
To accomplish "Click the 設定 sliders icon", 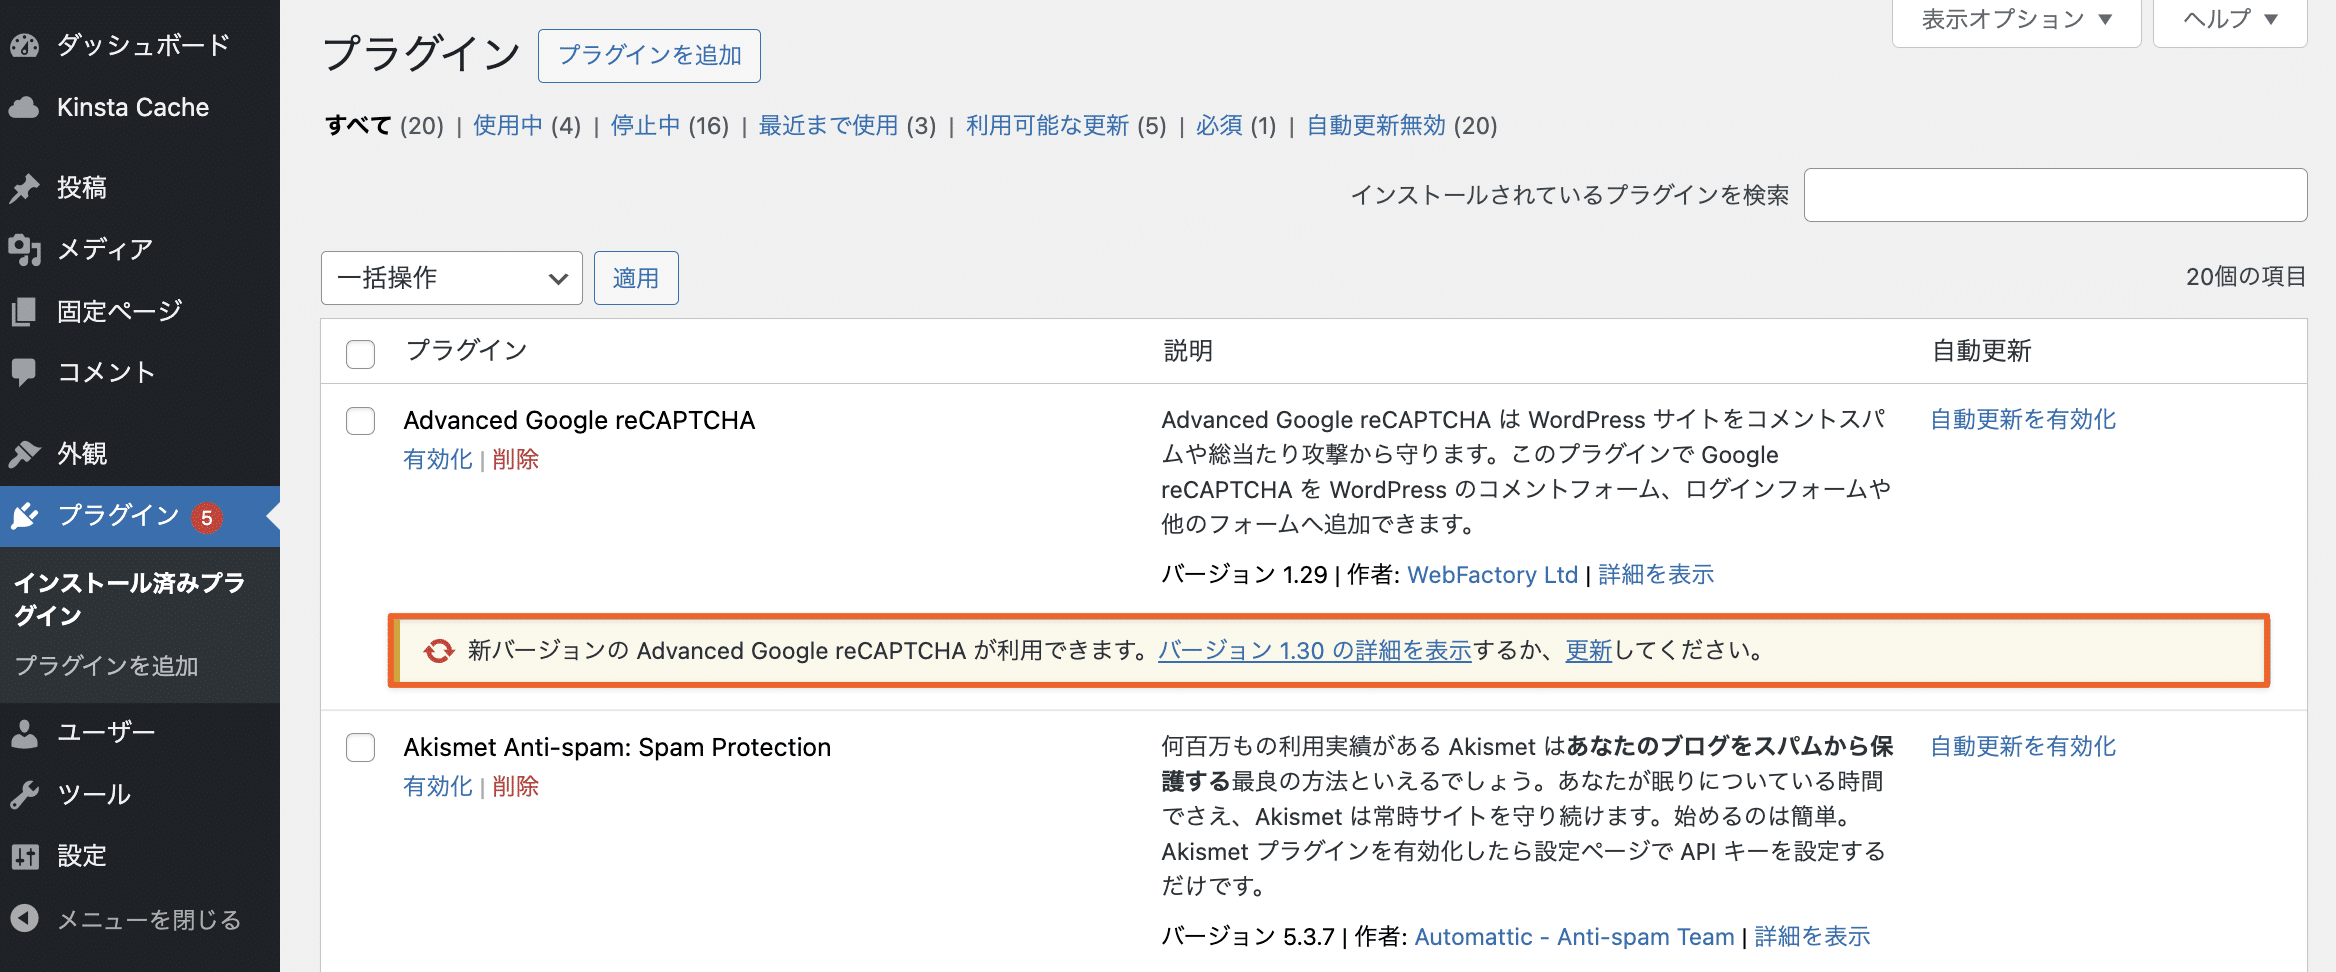I will 24,856.
